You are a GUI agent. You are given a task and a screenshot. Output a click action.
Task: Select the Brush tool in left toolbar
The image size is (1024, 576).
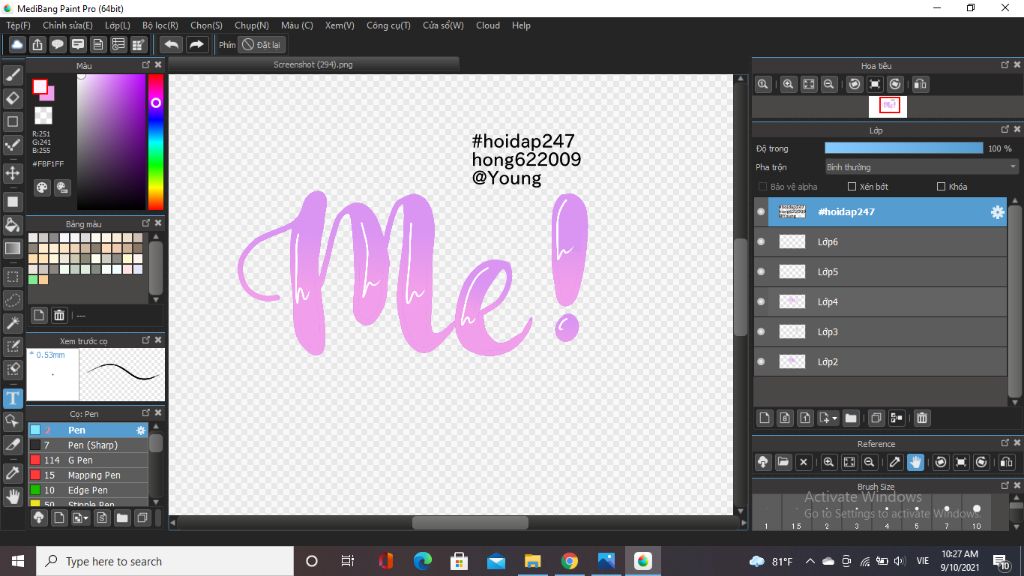(12, 75)
